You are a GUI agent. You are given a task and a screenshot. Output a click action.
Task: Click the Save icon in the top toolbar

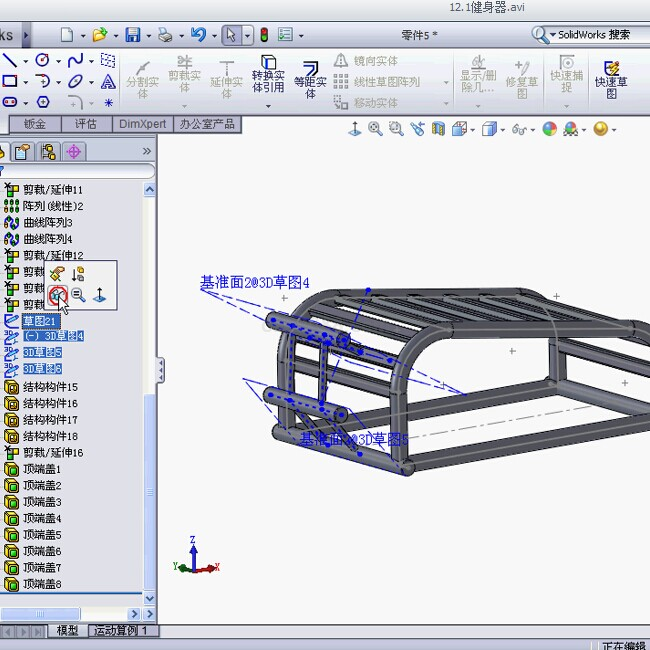(132, 35)
